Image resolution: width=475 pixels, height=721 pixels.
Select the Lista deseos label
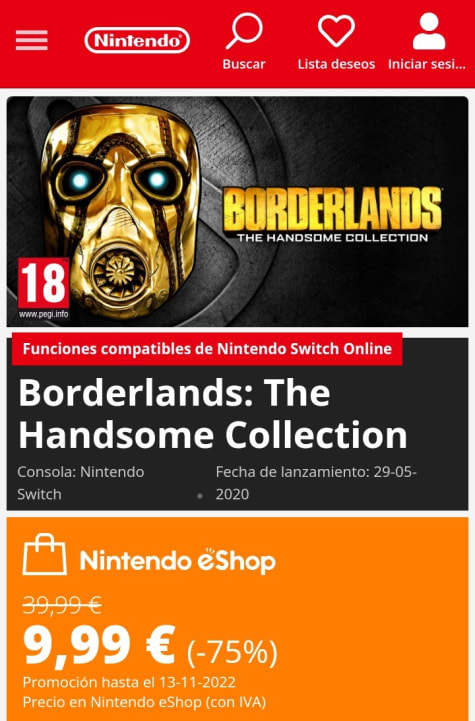point(336,64)
